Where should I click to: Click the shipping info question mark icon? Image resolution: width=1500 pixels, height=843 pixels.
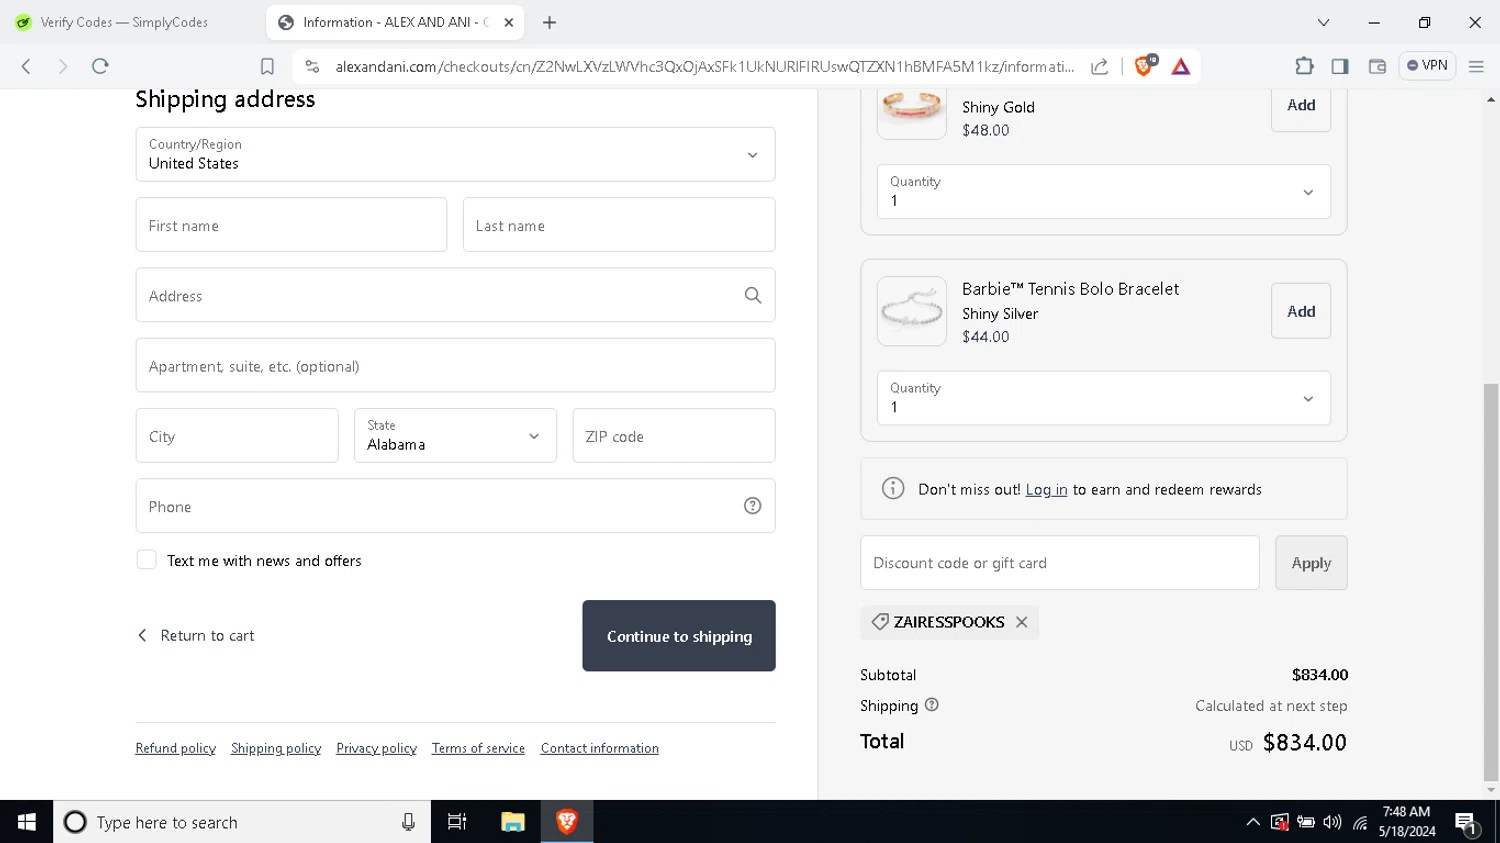(932, 705)
